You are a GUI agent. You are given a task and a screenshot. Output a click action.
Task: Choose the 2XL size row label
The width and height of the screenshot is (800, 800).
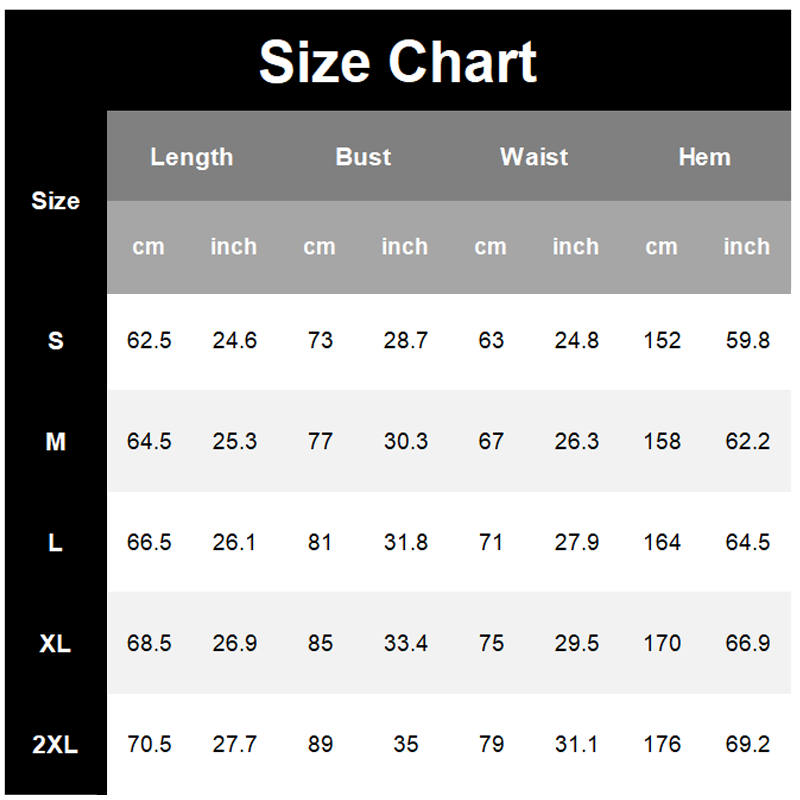click(x=55, y=745)
